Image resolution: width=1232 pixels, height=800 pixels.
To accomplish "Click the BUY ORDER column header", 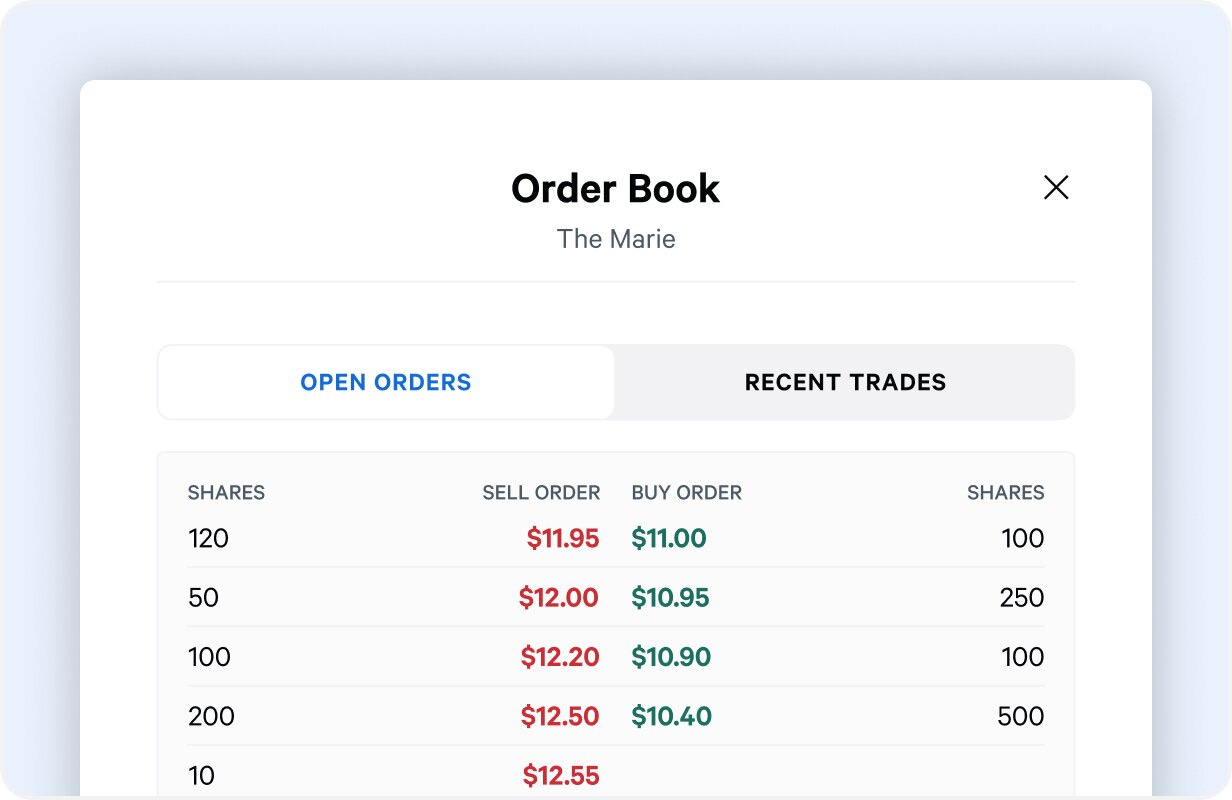I will tap(687, 492).
